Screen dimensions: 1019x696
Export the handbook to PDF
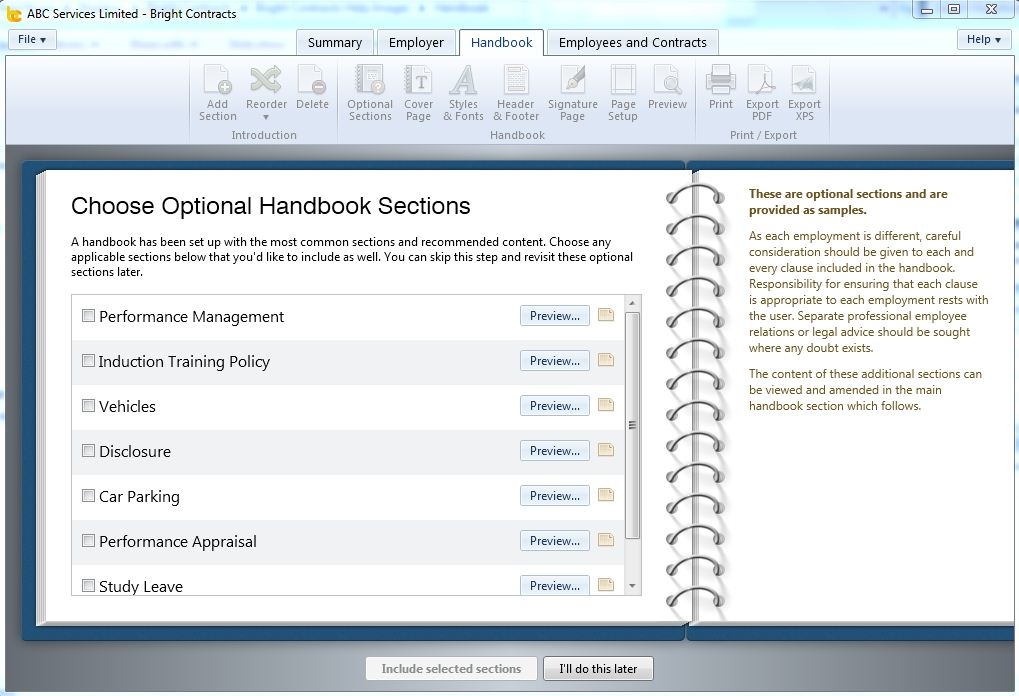pos(762,93)
